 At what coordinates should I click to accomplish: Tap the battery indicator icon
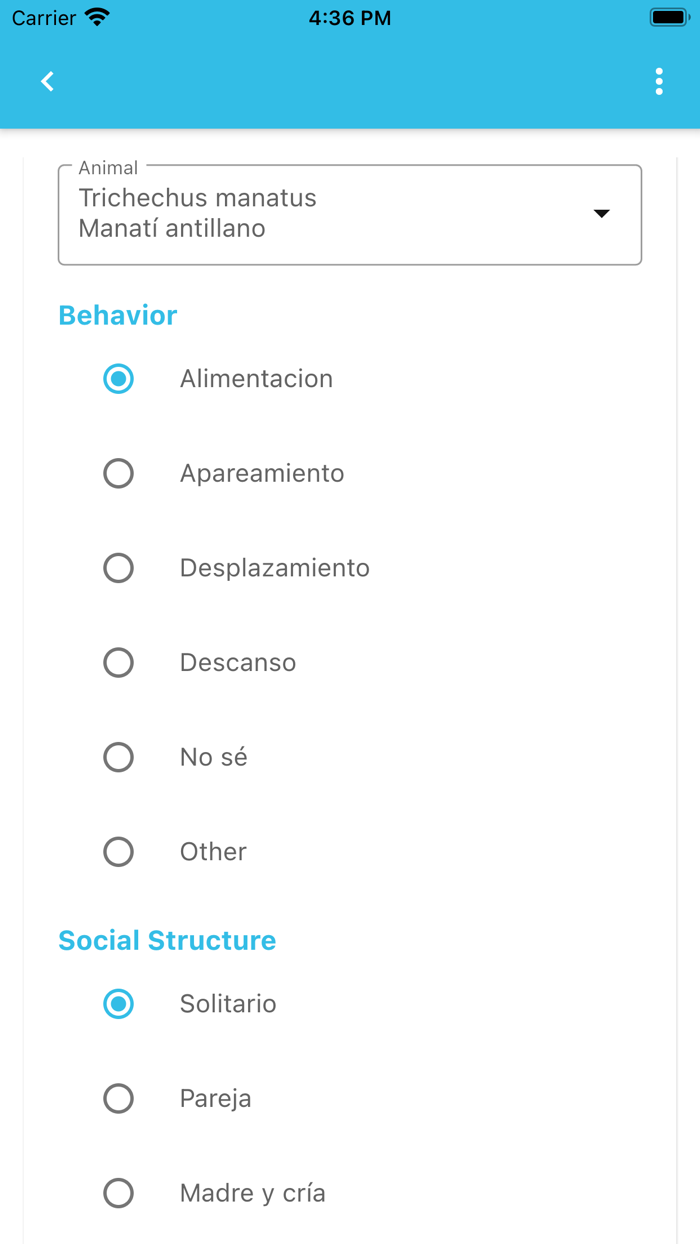click(x=668, y=17)
